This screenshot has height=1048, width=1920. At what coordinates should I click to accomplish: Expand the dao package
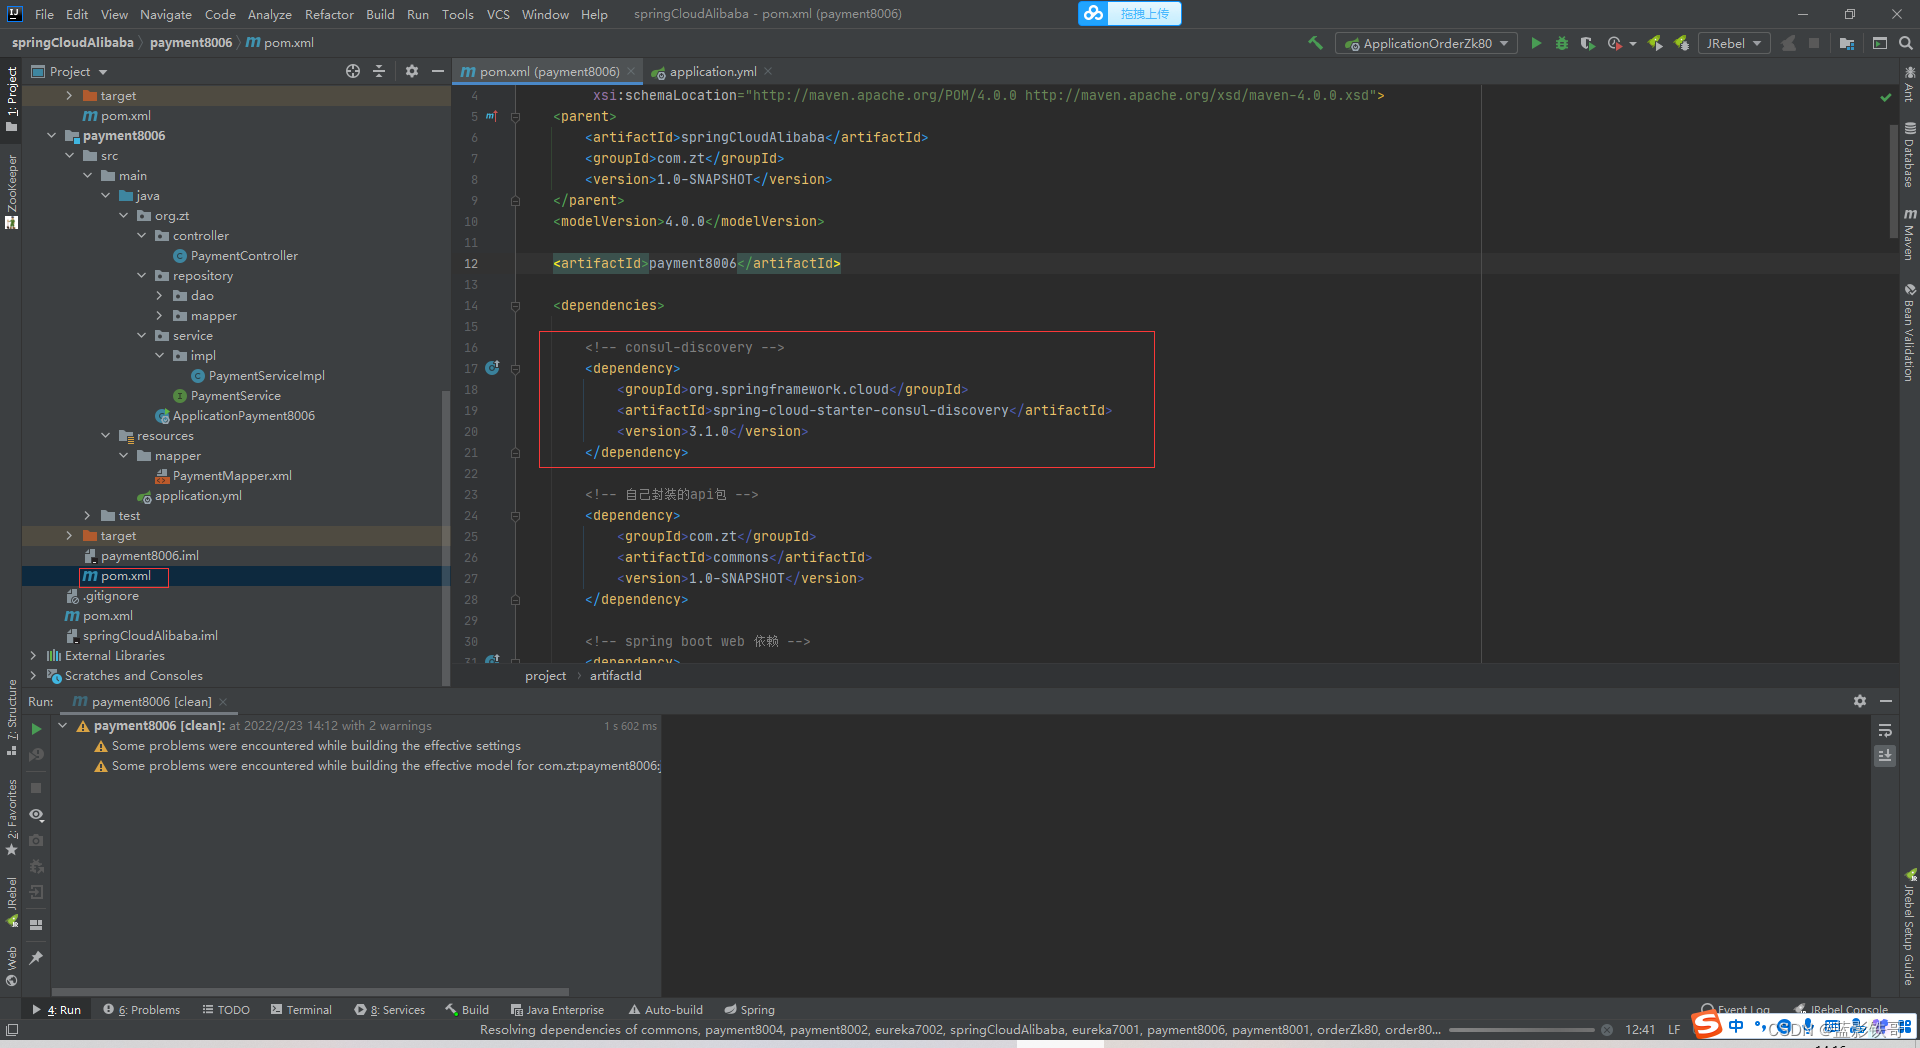pyautogui.click(x=159, y=295)
